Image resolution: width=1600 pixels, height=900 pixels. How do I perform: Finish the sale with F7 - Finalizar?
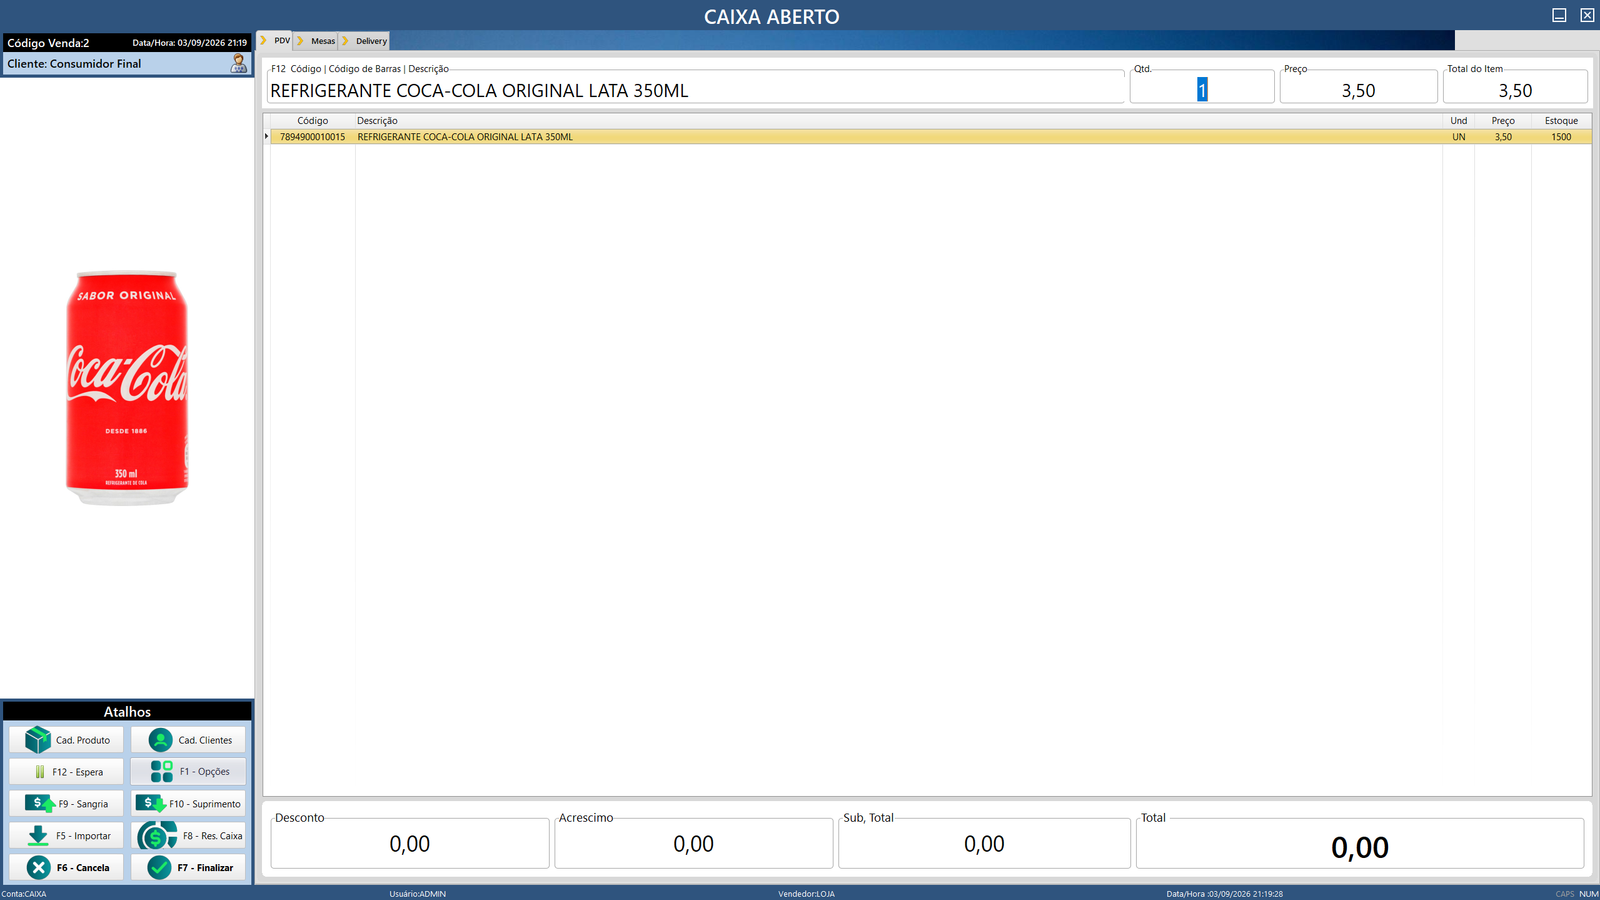[189, 868]
